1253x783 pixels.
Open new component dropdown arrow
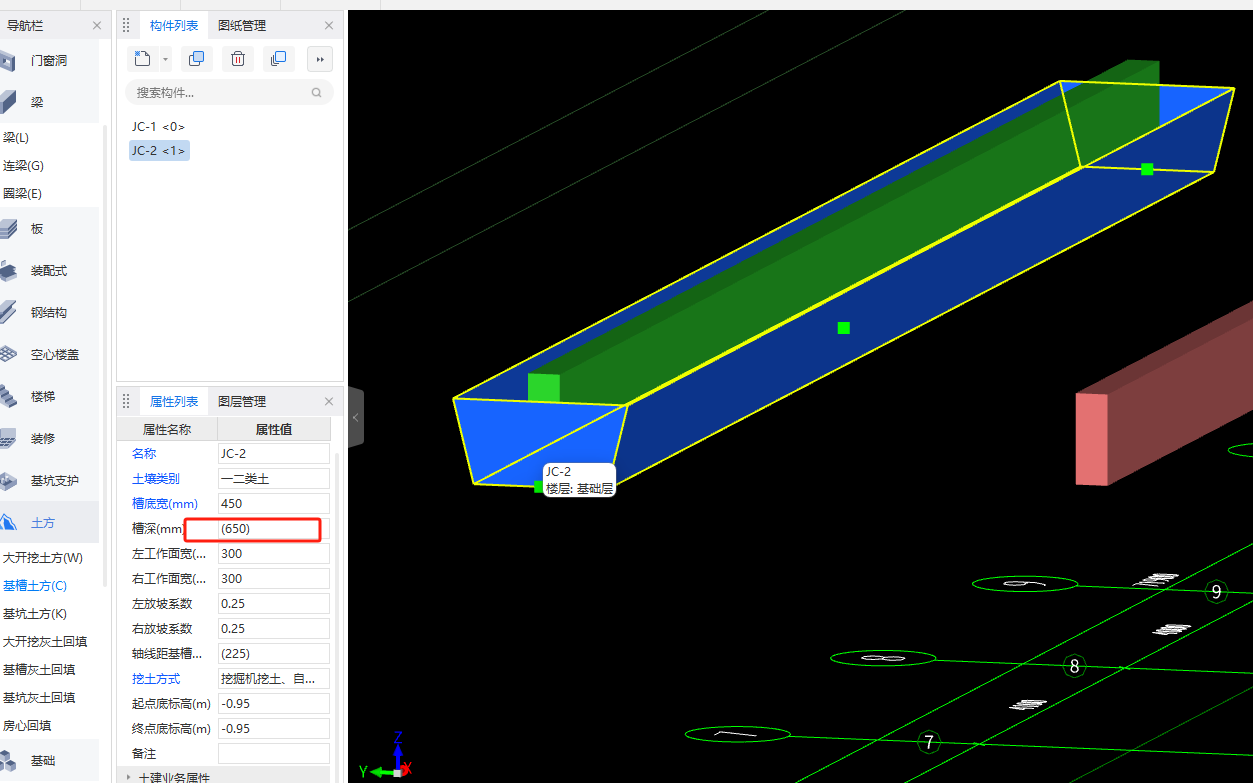[x=165, y=59]
